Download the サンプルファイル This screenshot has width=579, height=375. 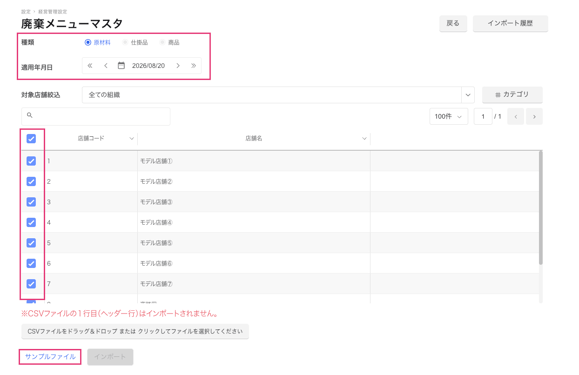(50, 357)
